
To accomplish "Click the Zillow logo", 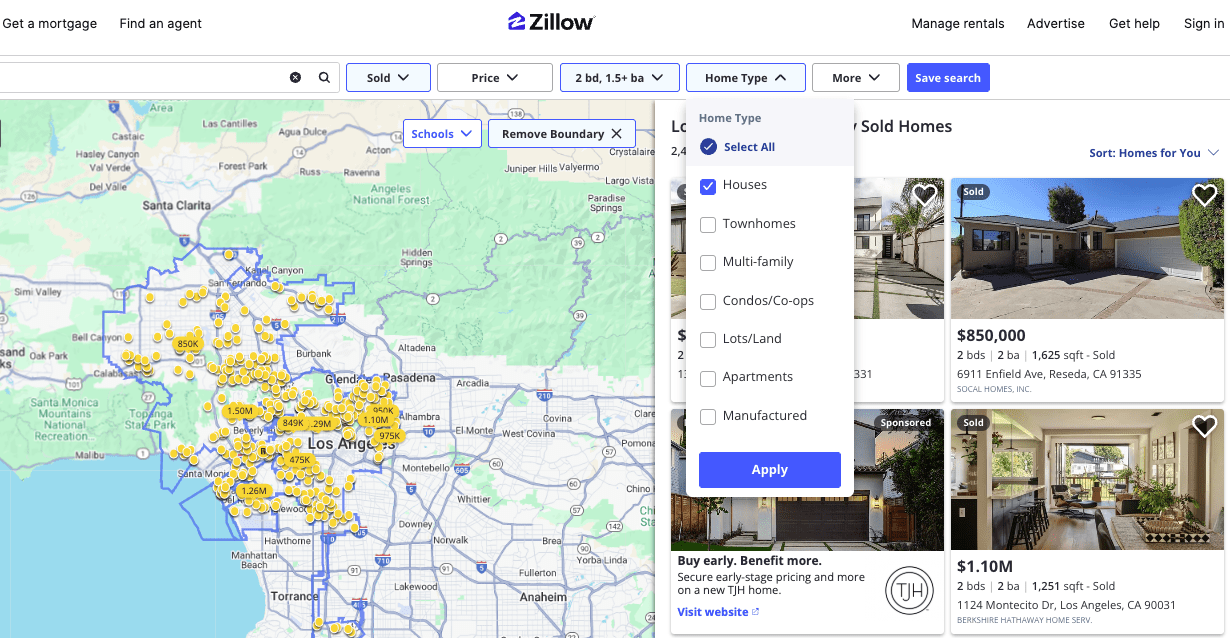I will point(551,22).
